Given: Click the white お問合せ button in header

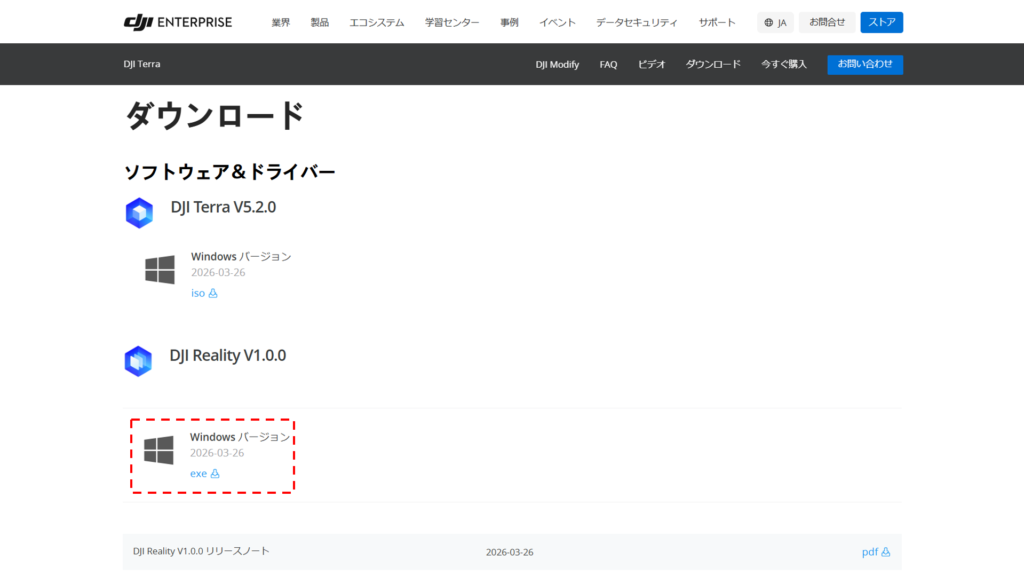Looking at the screenshot, I should [x=826, y=22].
